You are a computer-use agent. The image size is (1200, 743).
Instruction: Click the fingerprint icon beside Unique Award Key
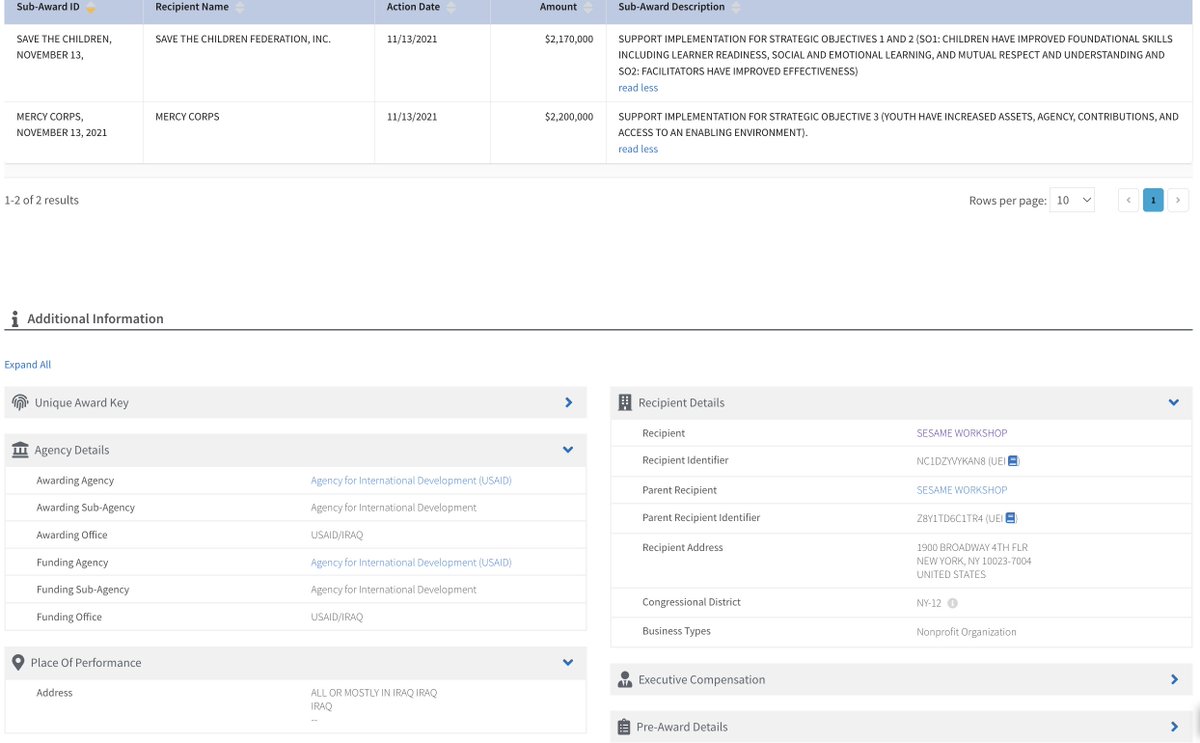coord(20,402)
